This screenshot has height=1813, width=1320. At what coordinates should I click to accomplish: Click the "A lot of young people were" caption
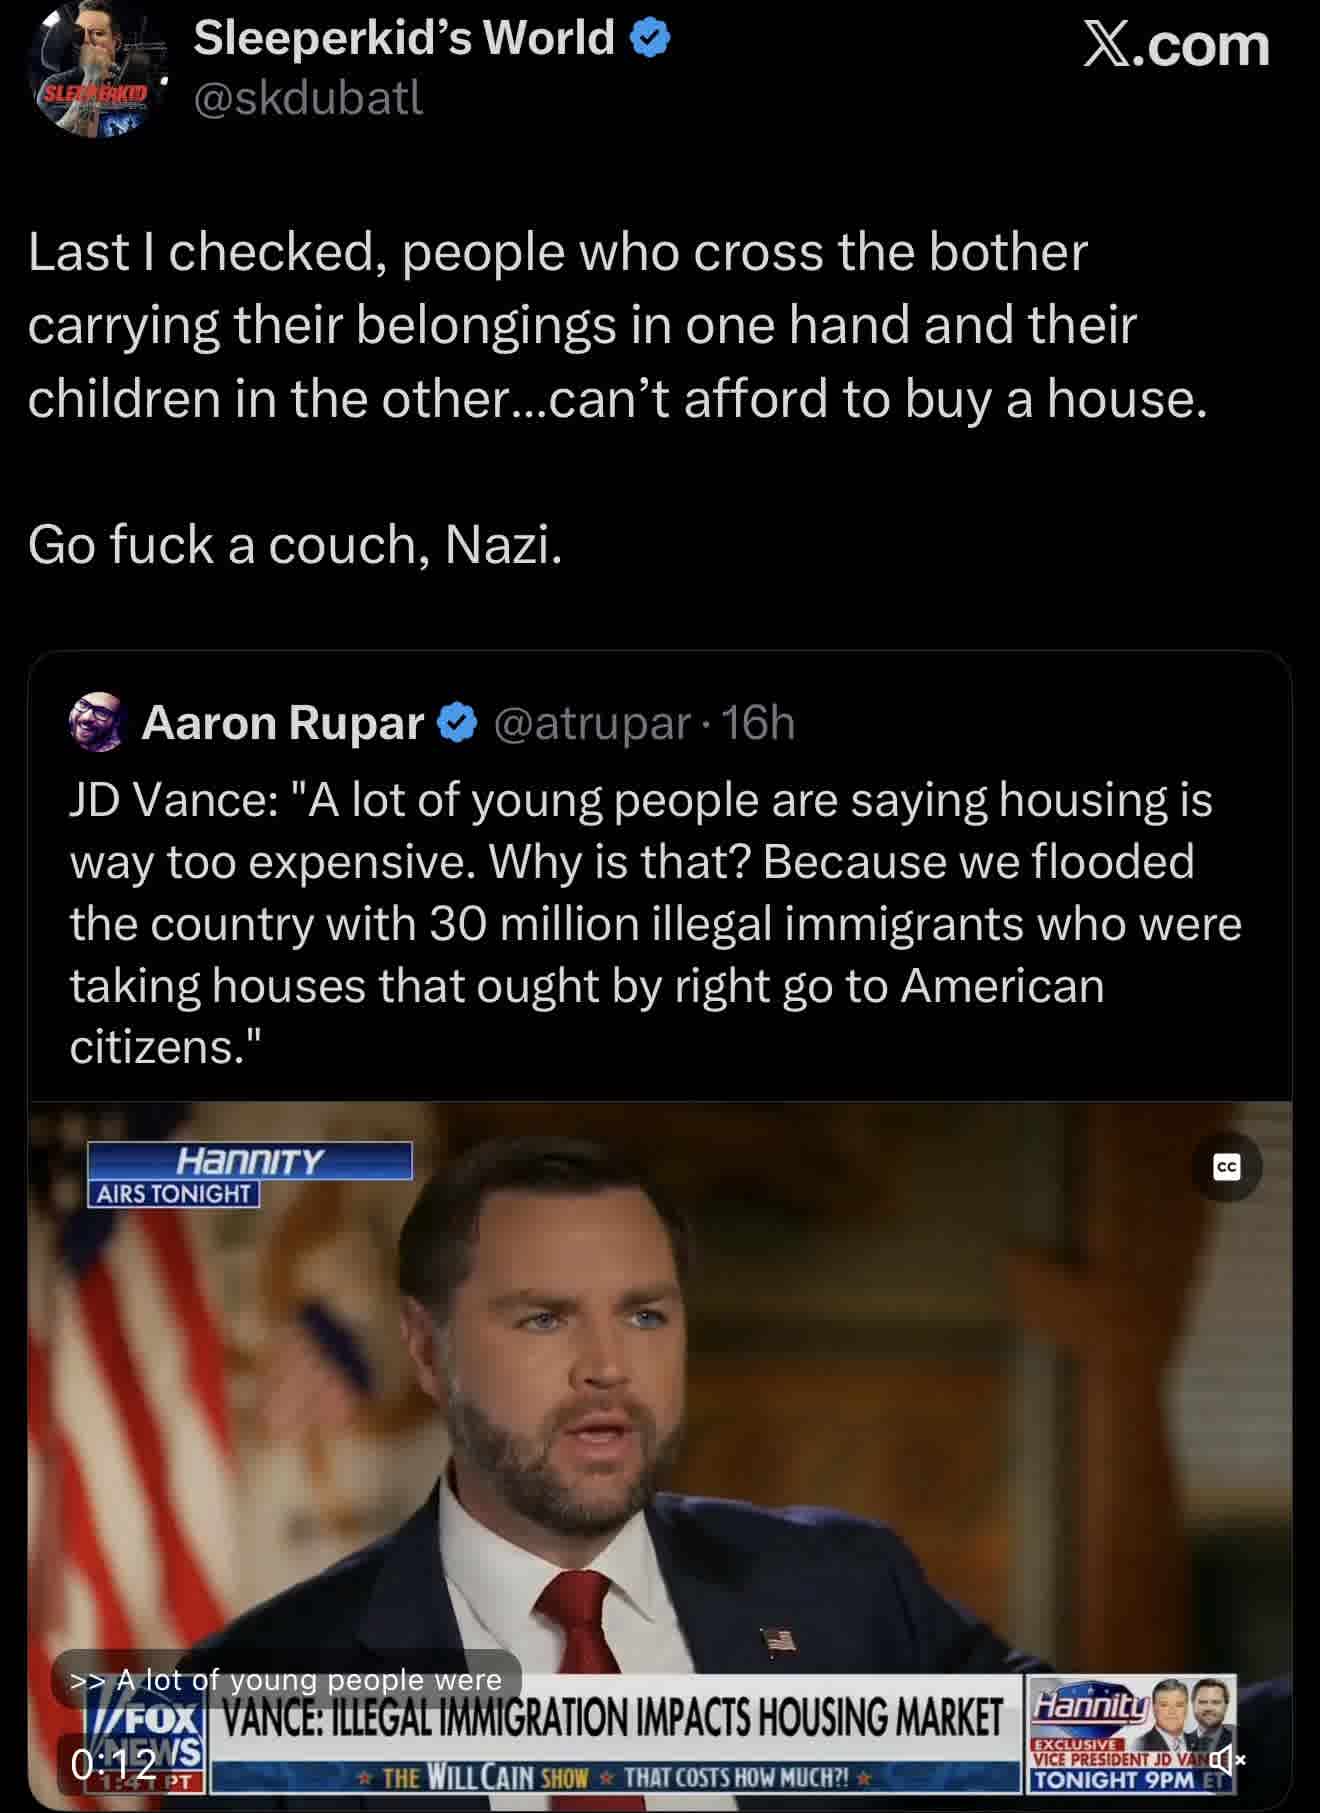[x=287, y=1680]
